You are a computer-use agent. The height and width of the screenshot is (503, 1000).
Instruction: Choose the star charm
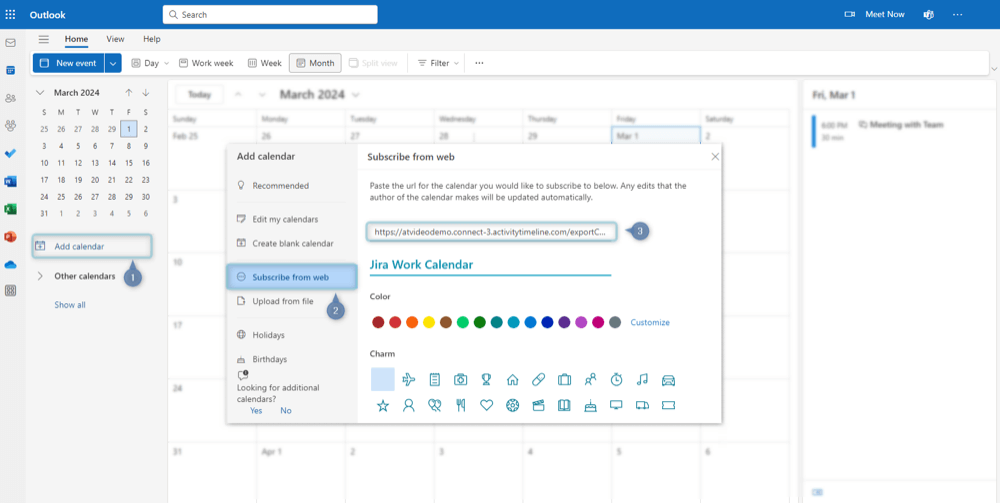click(383, 405)
